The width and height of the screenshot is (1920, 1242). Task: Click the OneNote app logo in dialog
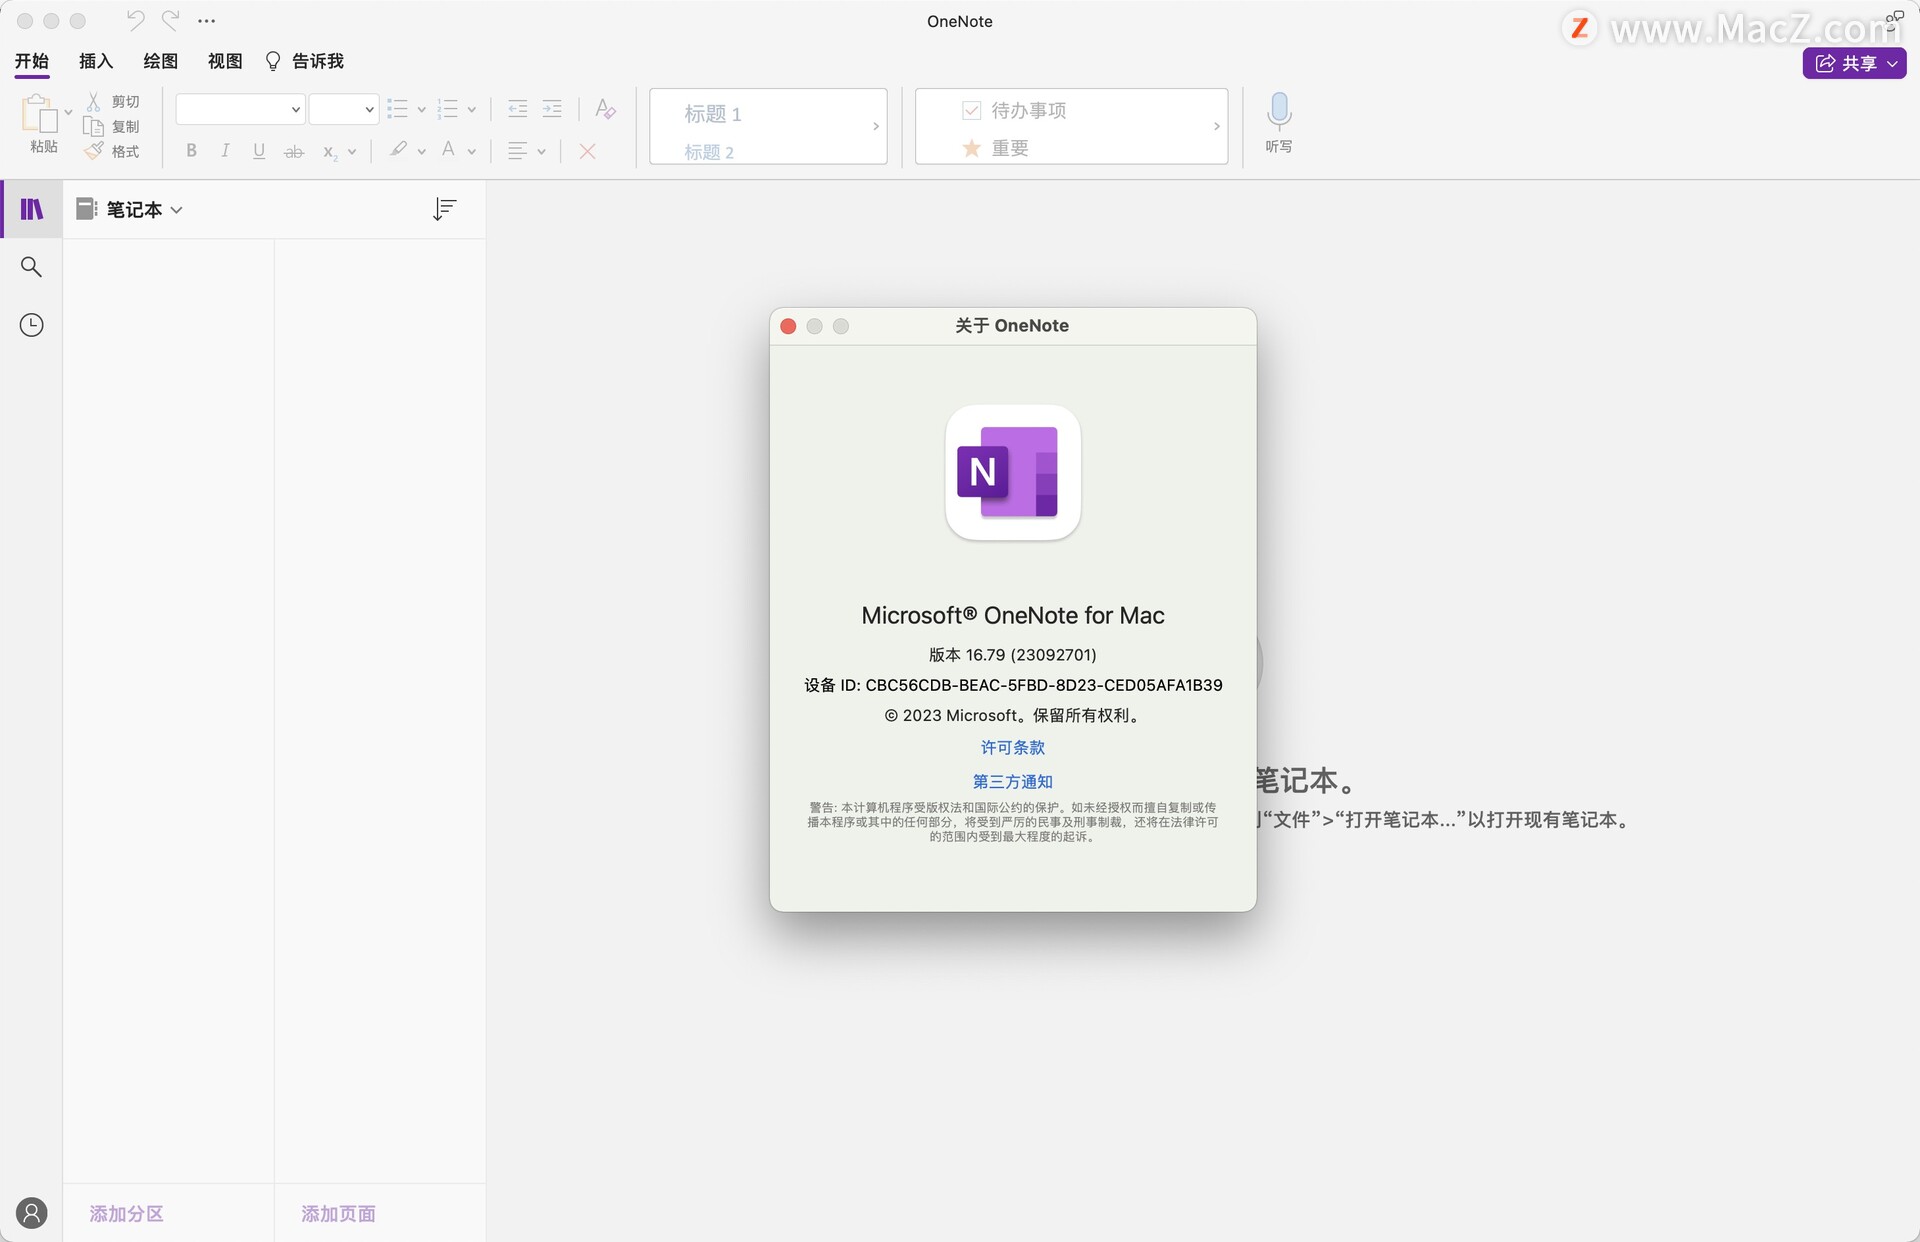click(x=1013, y=472)
